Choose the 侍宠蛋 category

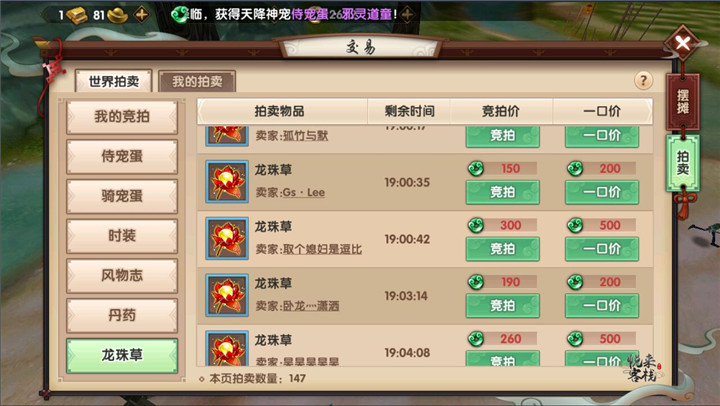pyautogui.click(x=122, y=157)
